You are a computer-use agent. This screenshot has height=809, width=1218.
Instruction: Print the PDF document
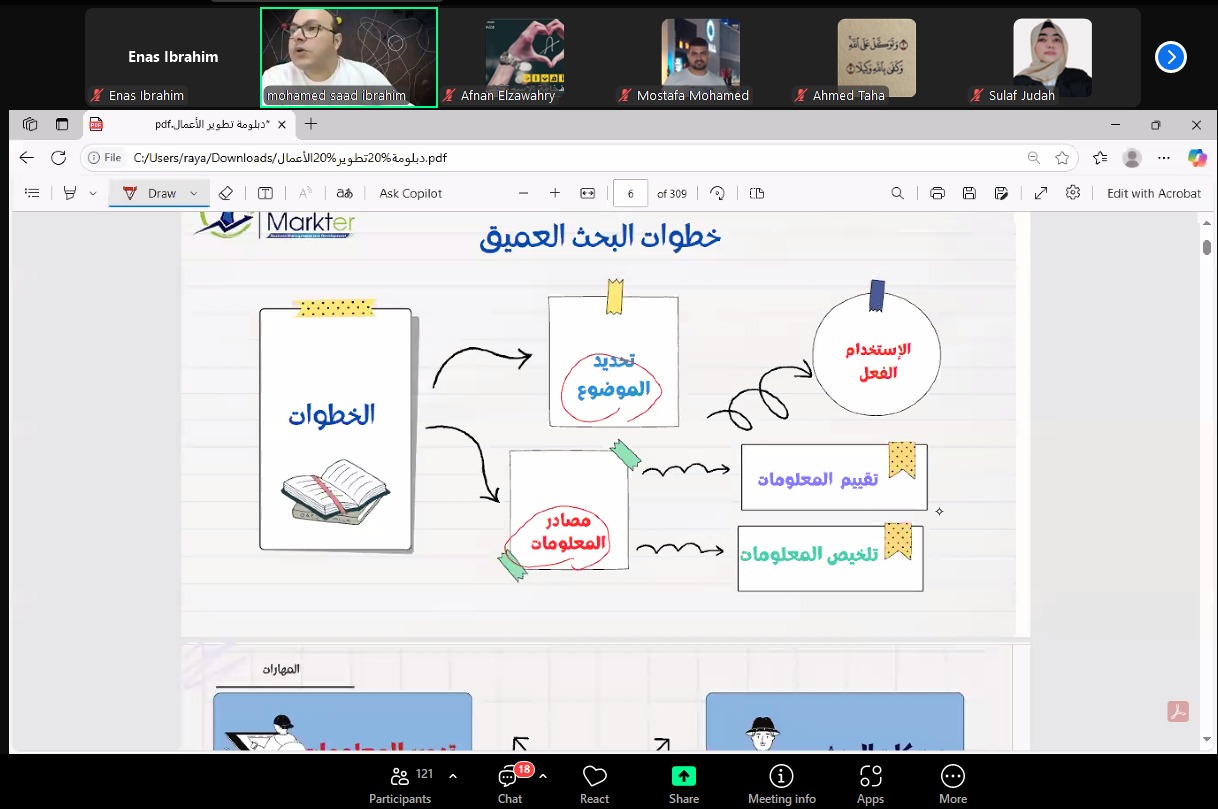937,193
